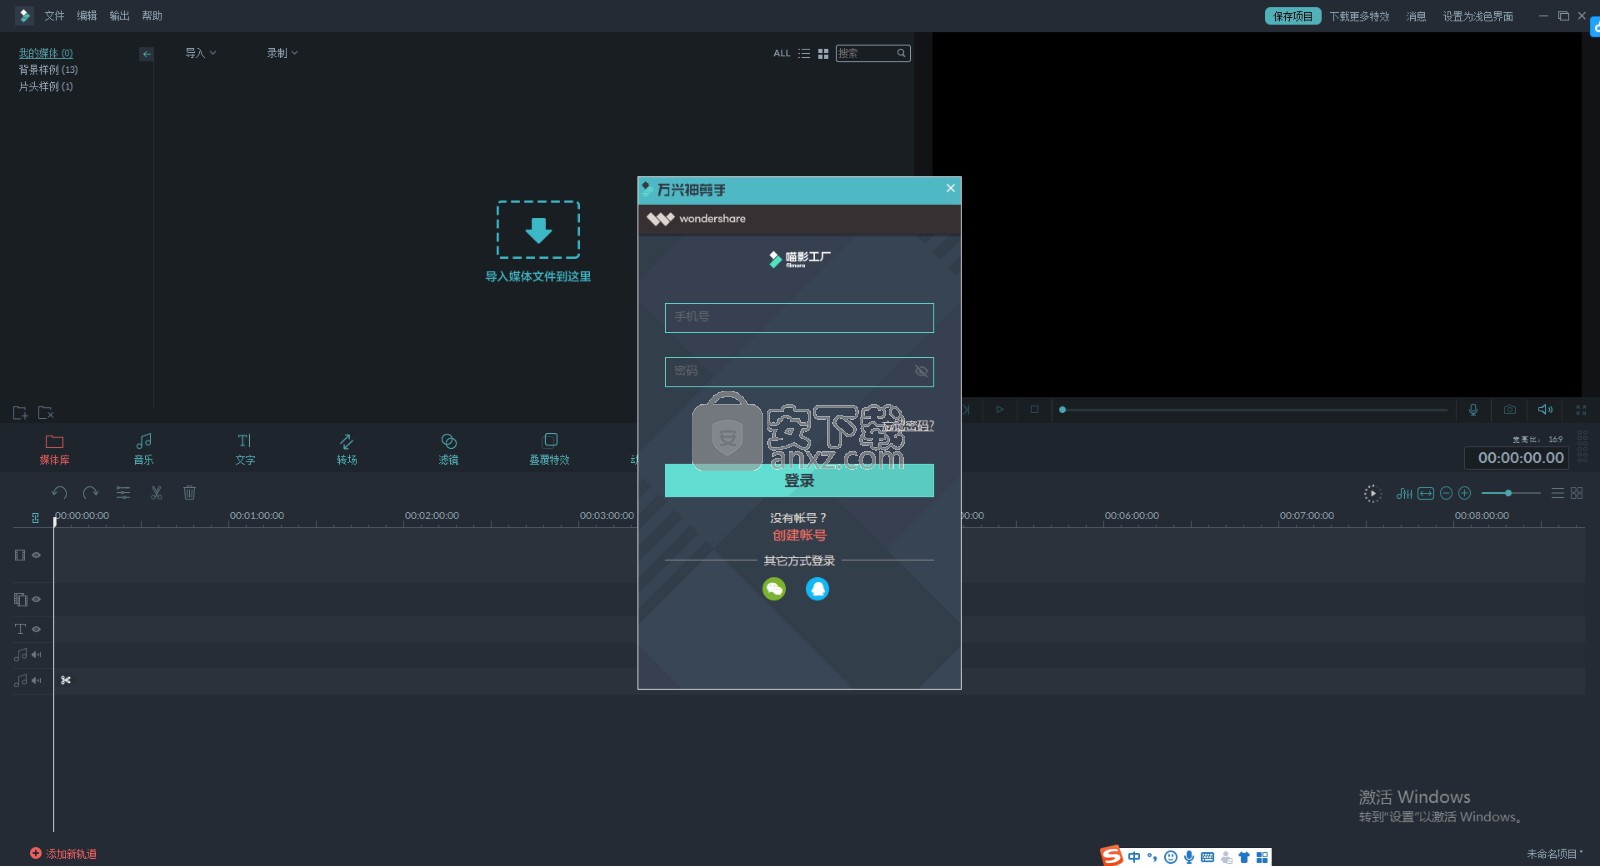The image size is (1600, 866).
Task: Switch media library to thumbnail grid view
Action: click(823, 54)
